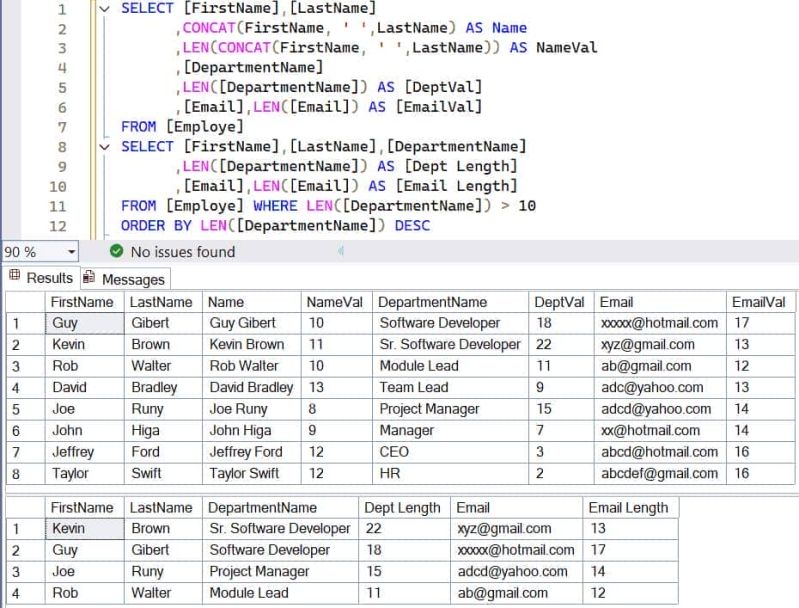The image size is (799, 608).
Task: Click the Messages tab page icon
Action: 89,277
